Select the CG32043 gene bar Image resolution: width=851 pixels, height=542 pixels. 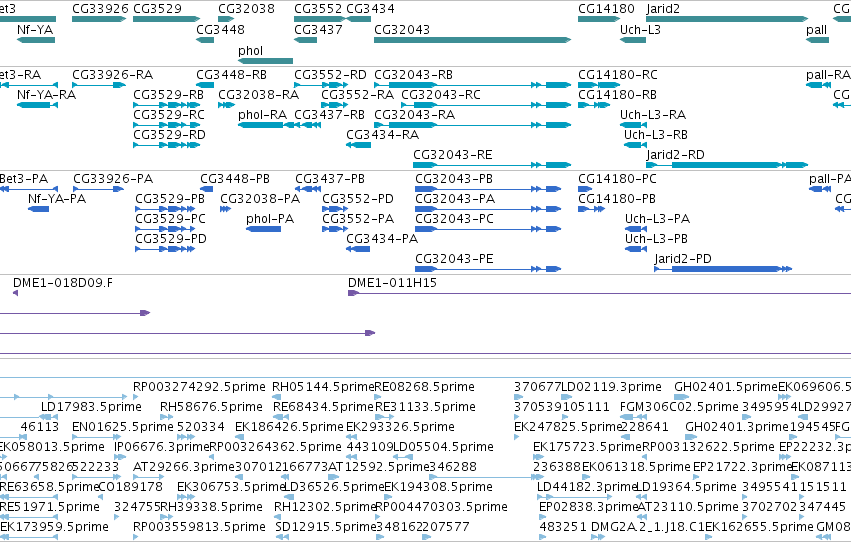472,40
